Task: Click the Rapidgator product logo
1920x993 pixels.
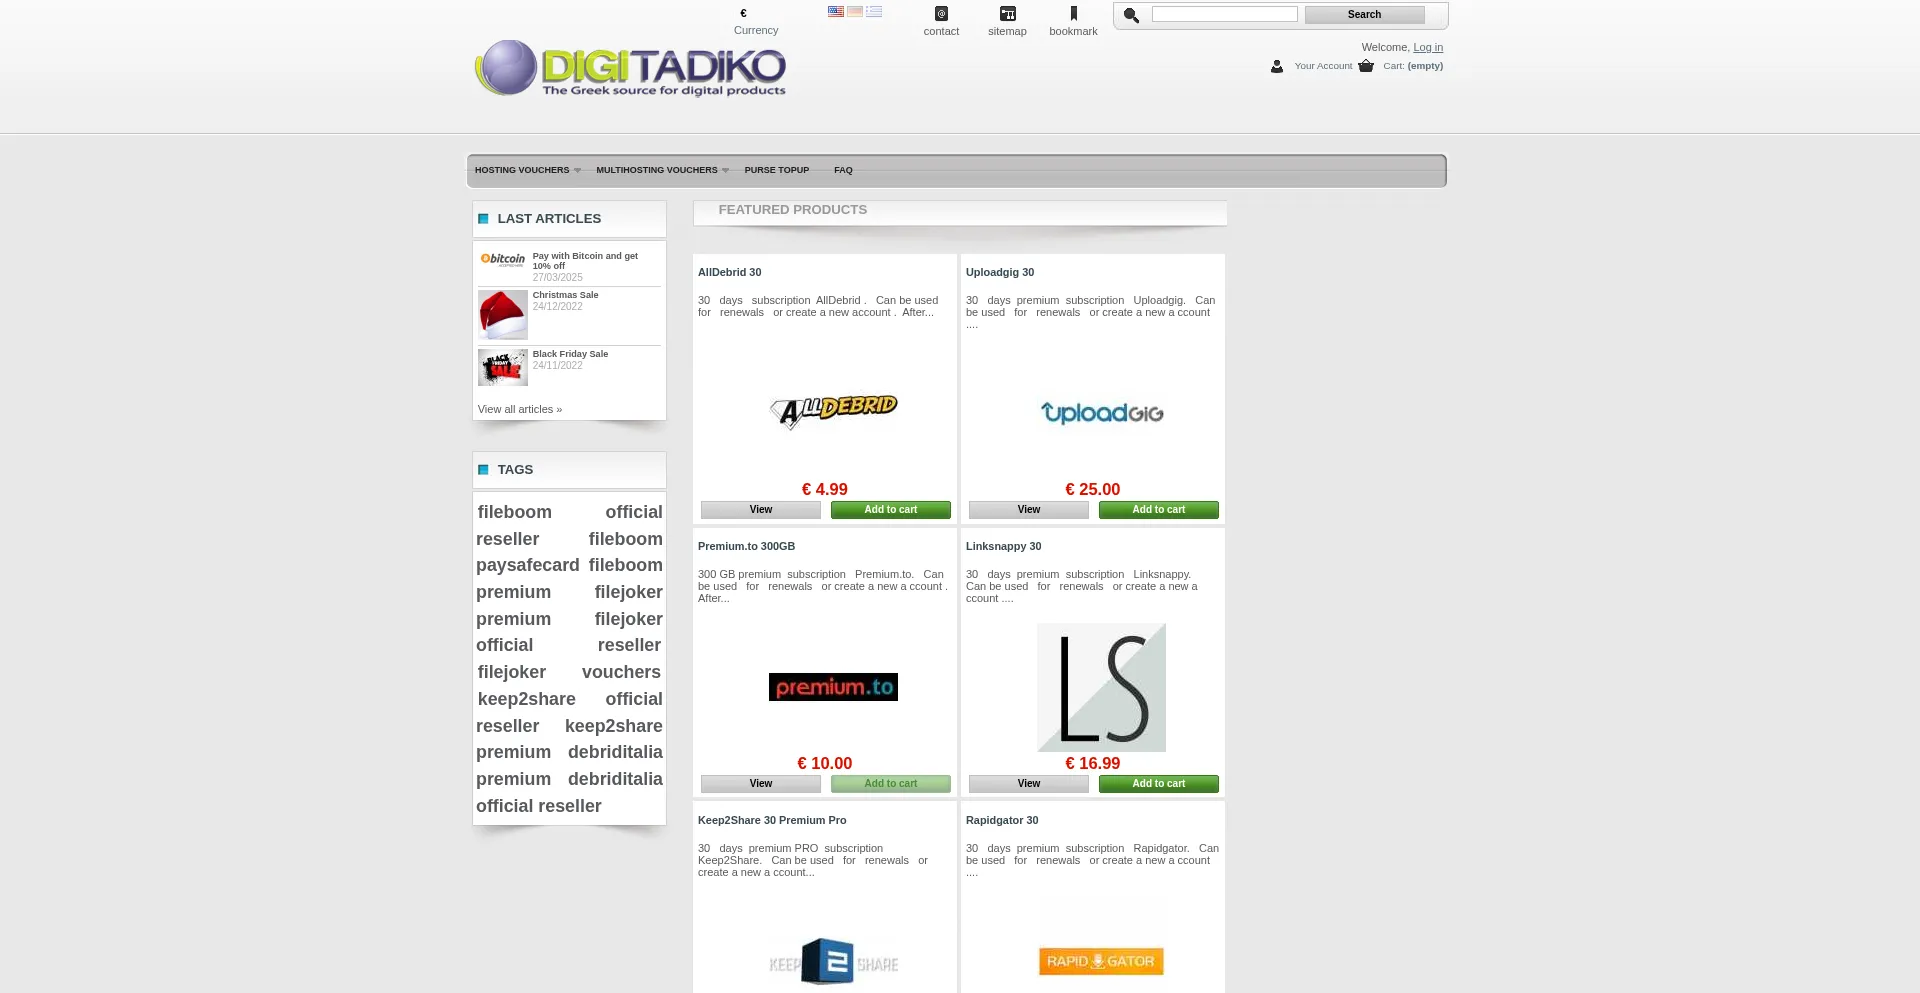Action: pyautogui.click(x=1101, y=961)
